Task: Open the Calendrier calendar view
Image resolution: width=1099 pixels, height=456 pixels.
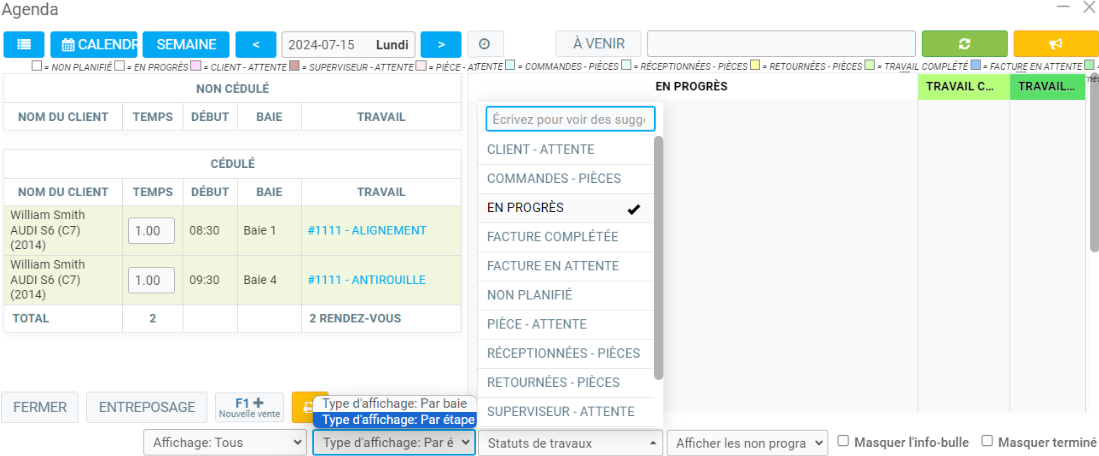Action: pos(94,45)
